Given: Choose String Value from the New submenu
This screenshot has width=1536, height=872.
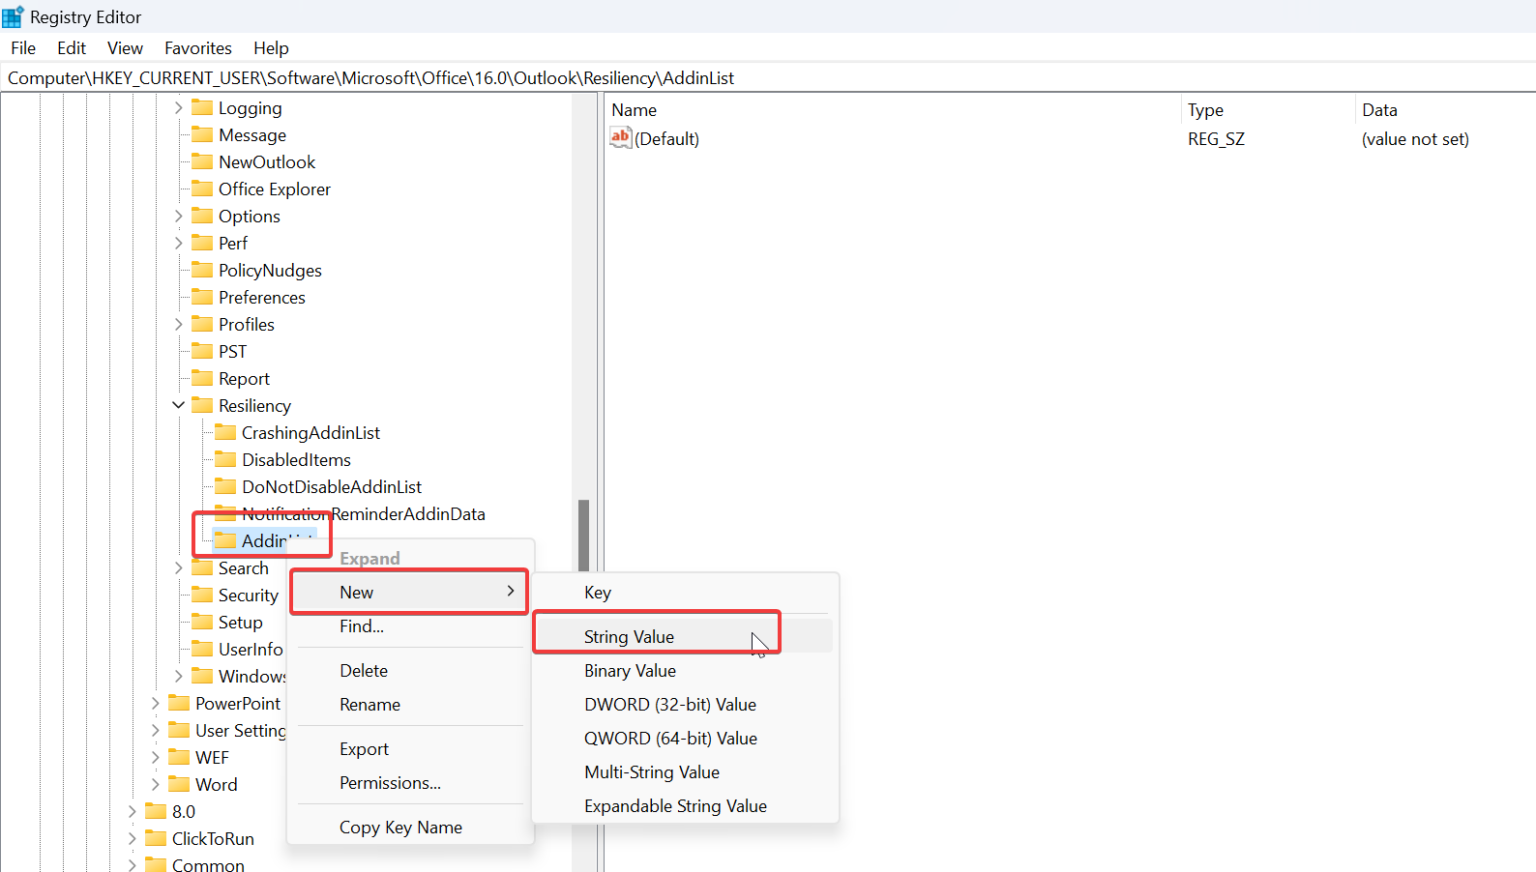Looking at the screenshot, I should (629, 636).
